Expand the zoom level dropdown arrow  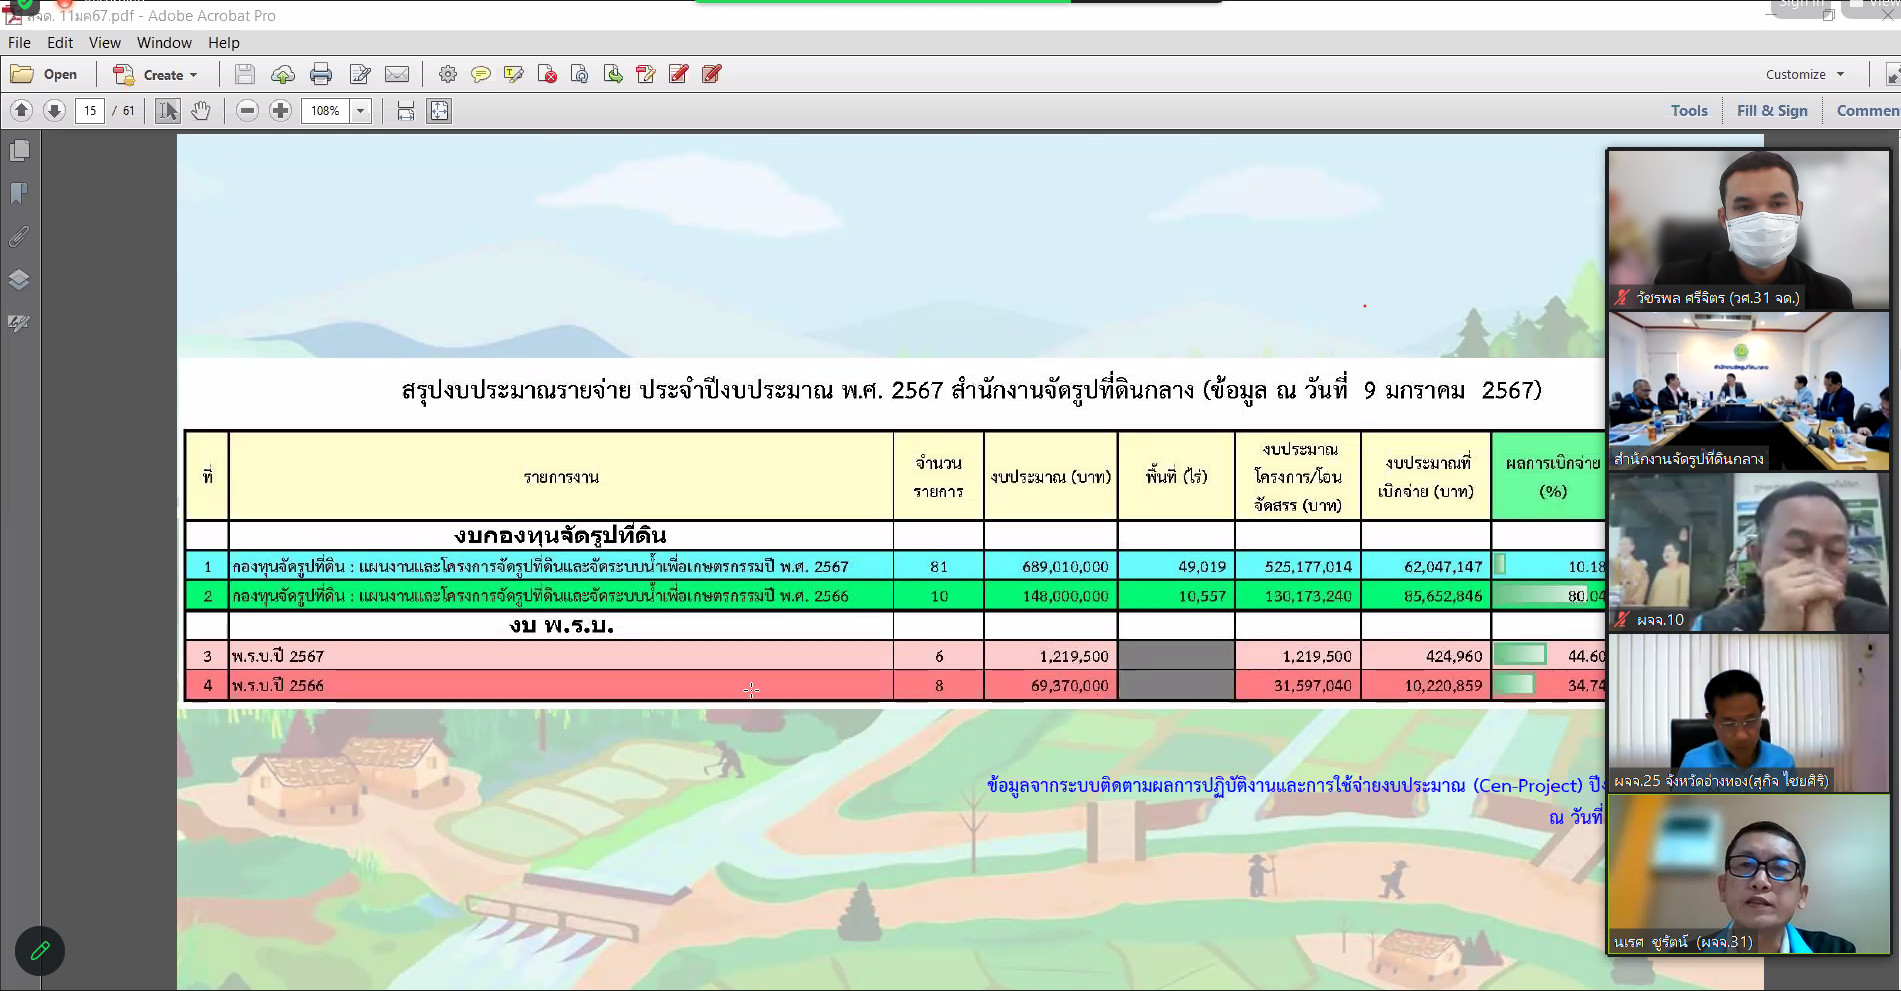(361, 110)
